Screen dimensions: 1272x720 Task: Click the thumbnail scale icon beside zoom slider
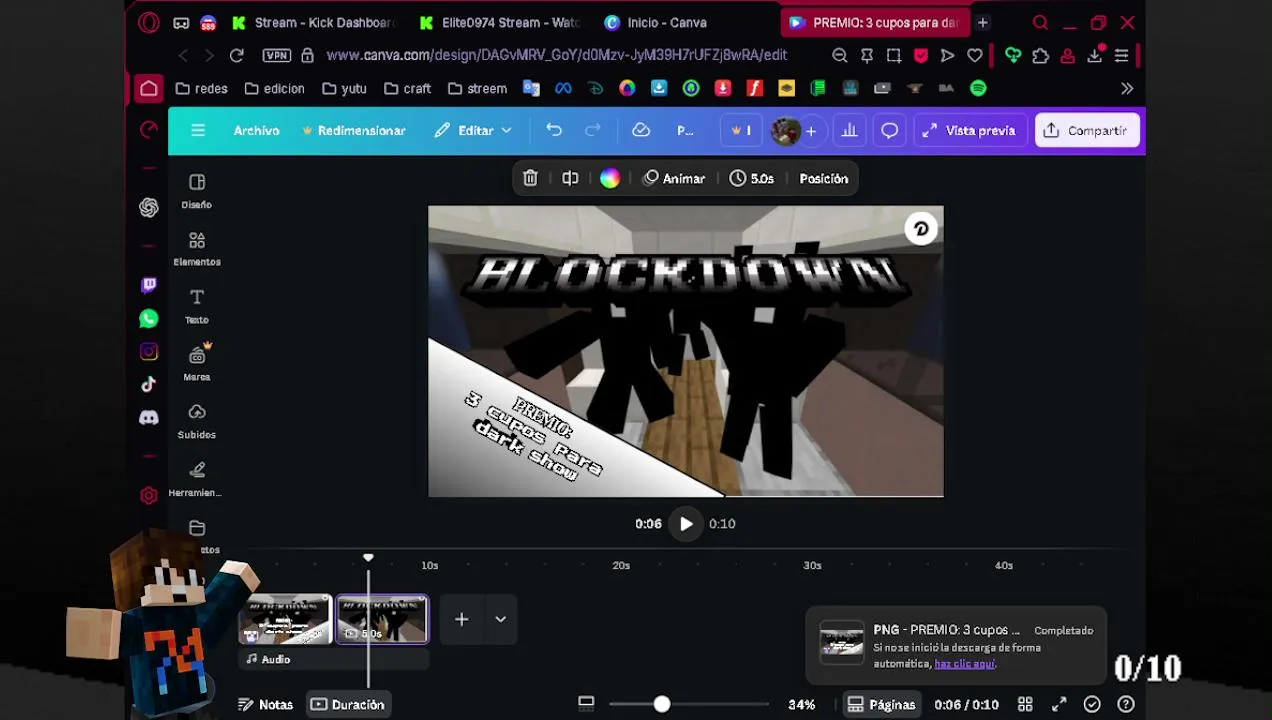(586, 705)
